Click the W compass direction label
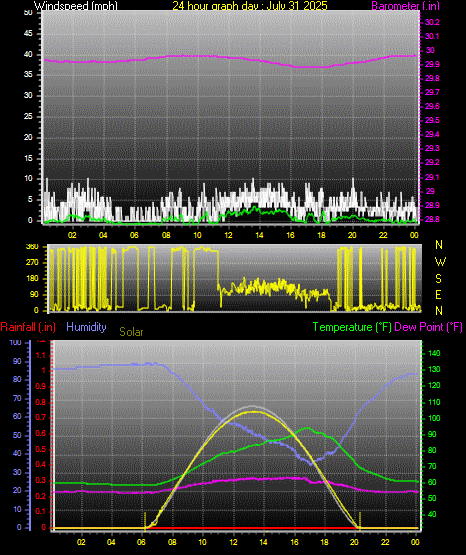This screenshot has height=555, width=466. pos(440,262)
